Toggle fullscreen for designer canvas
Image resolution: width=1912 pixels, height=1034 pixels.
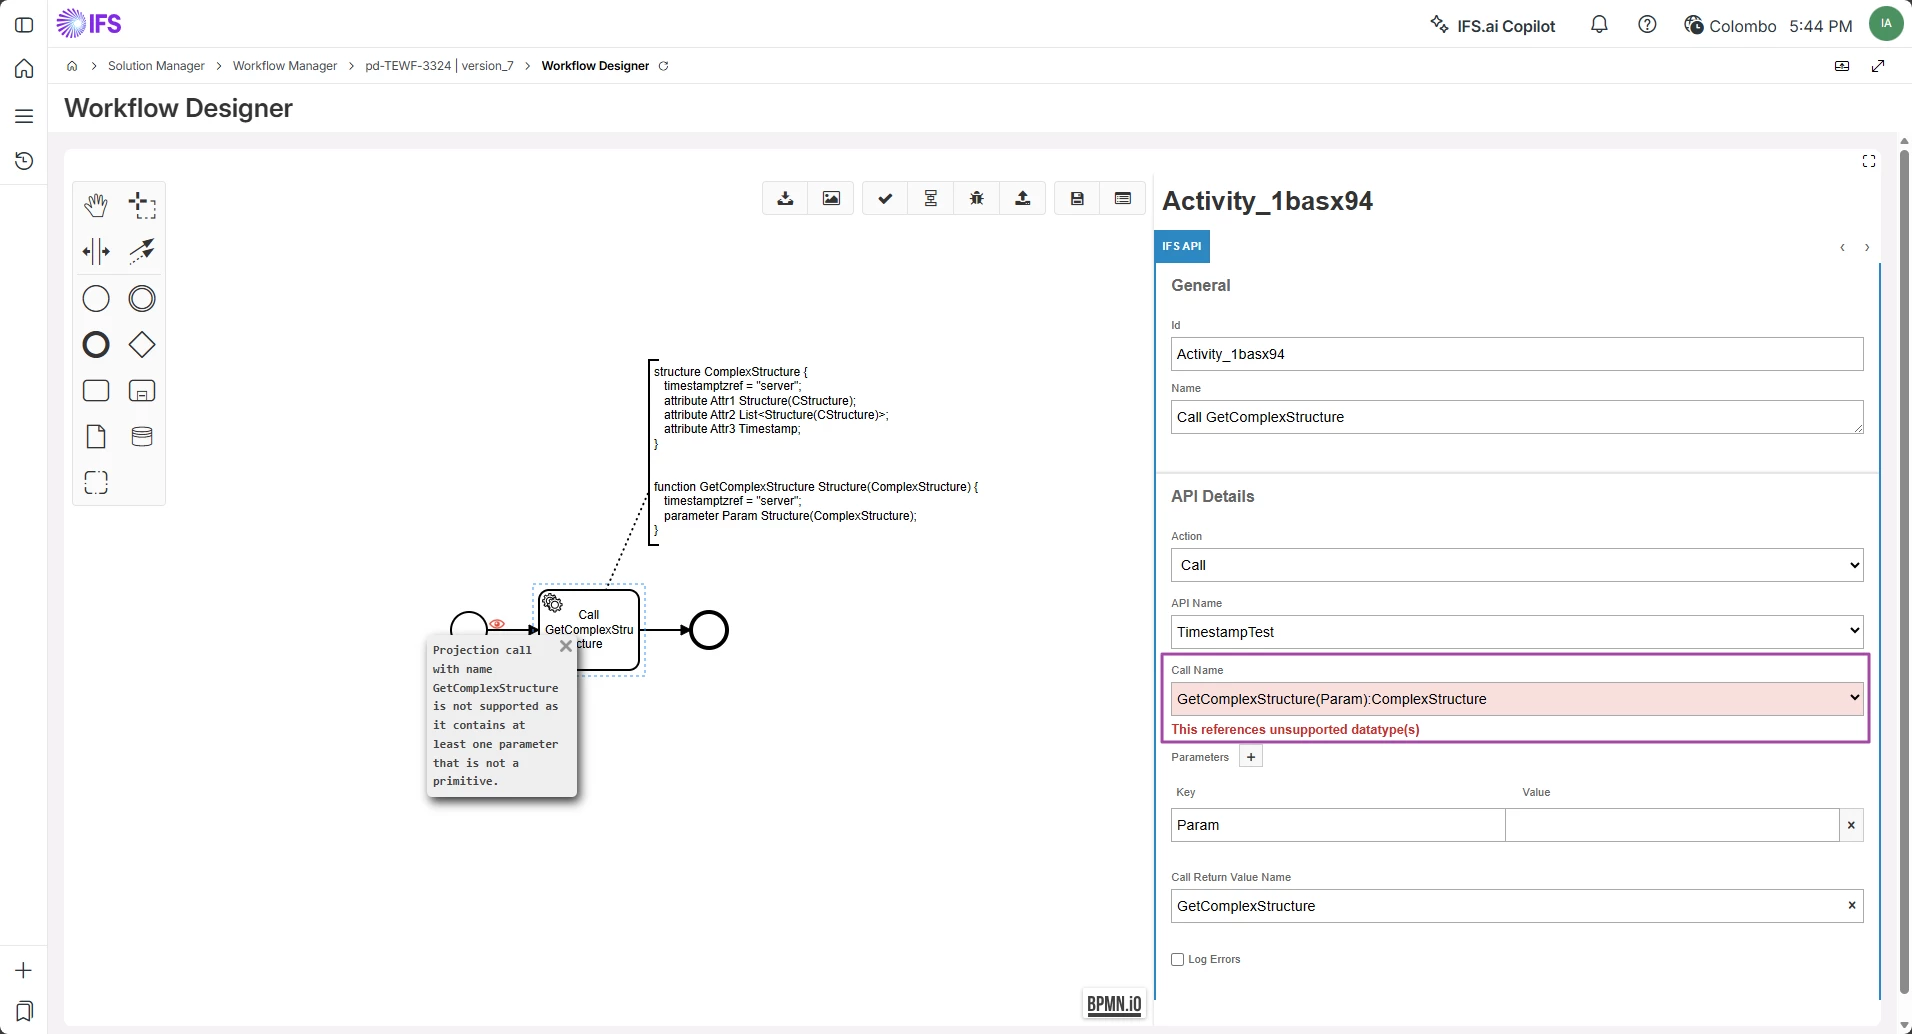tap(1869, 161)
